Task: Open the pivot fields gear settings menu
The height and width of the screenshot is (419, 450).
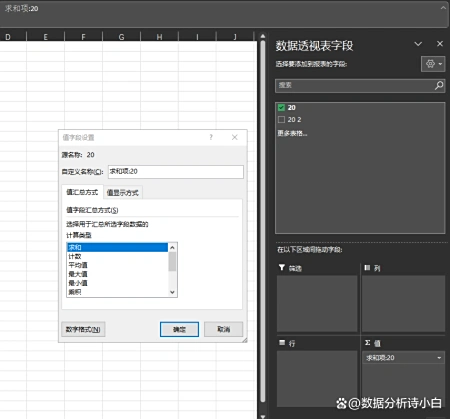Action: point(433,64)
